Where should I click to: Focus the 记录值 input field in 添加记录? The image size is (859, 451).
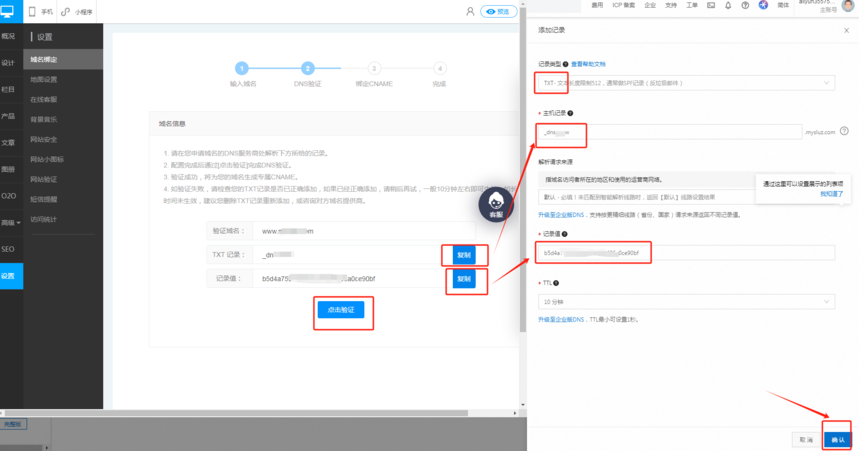point(686,253)
